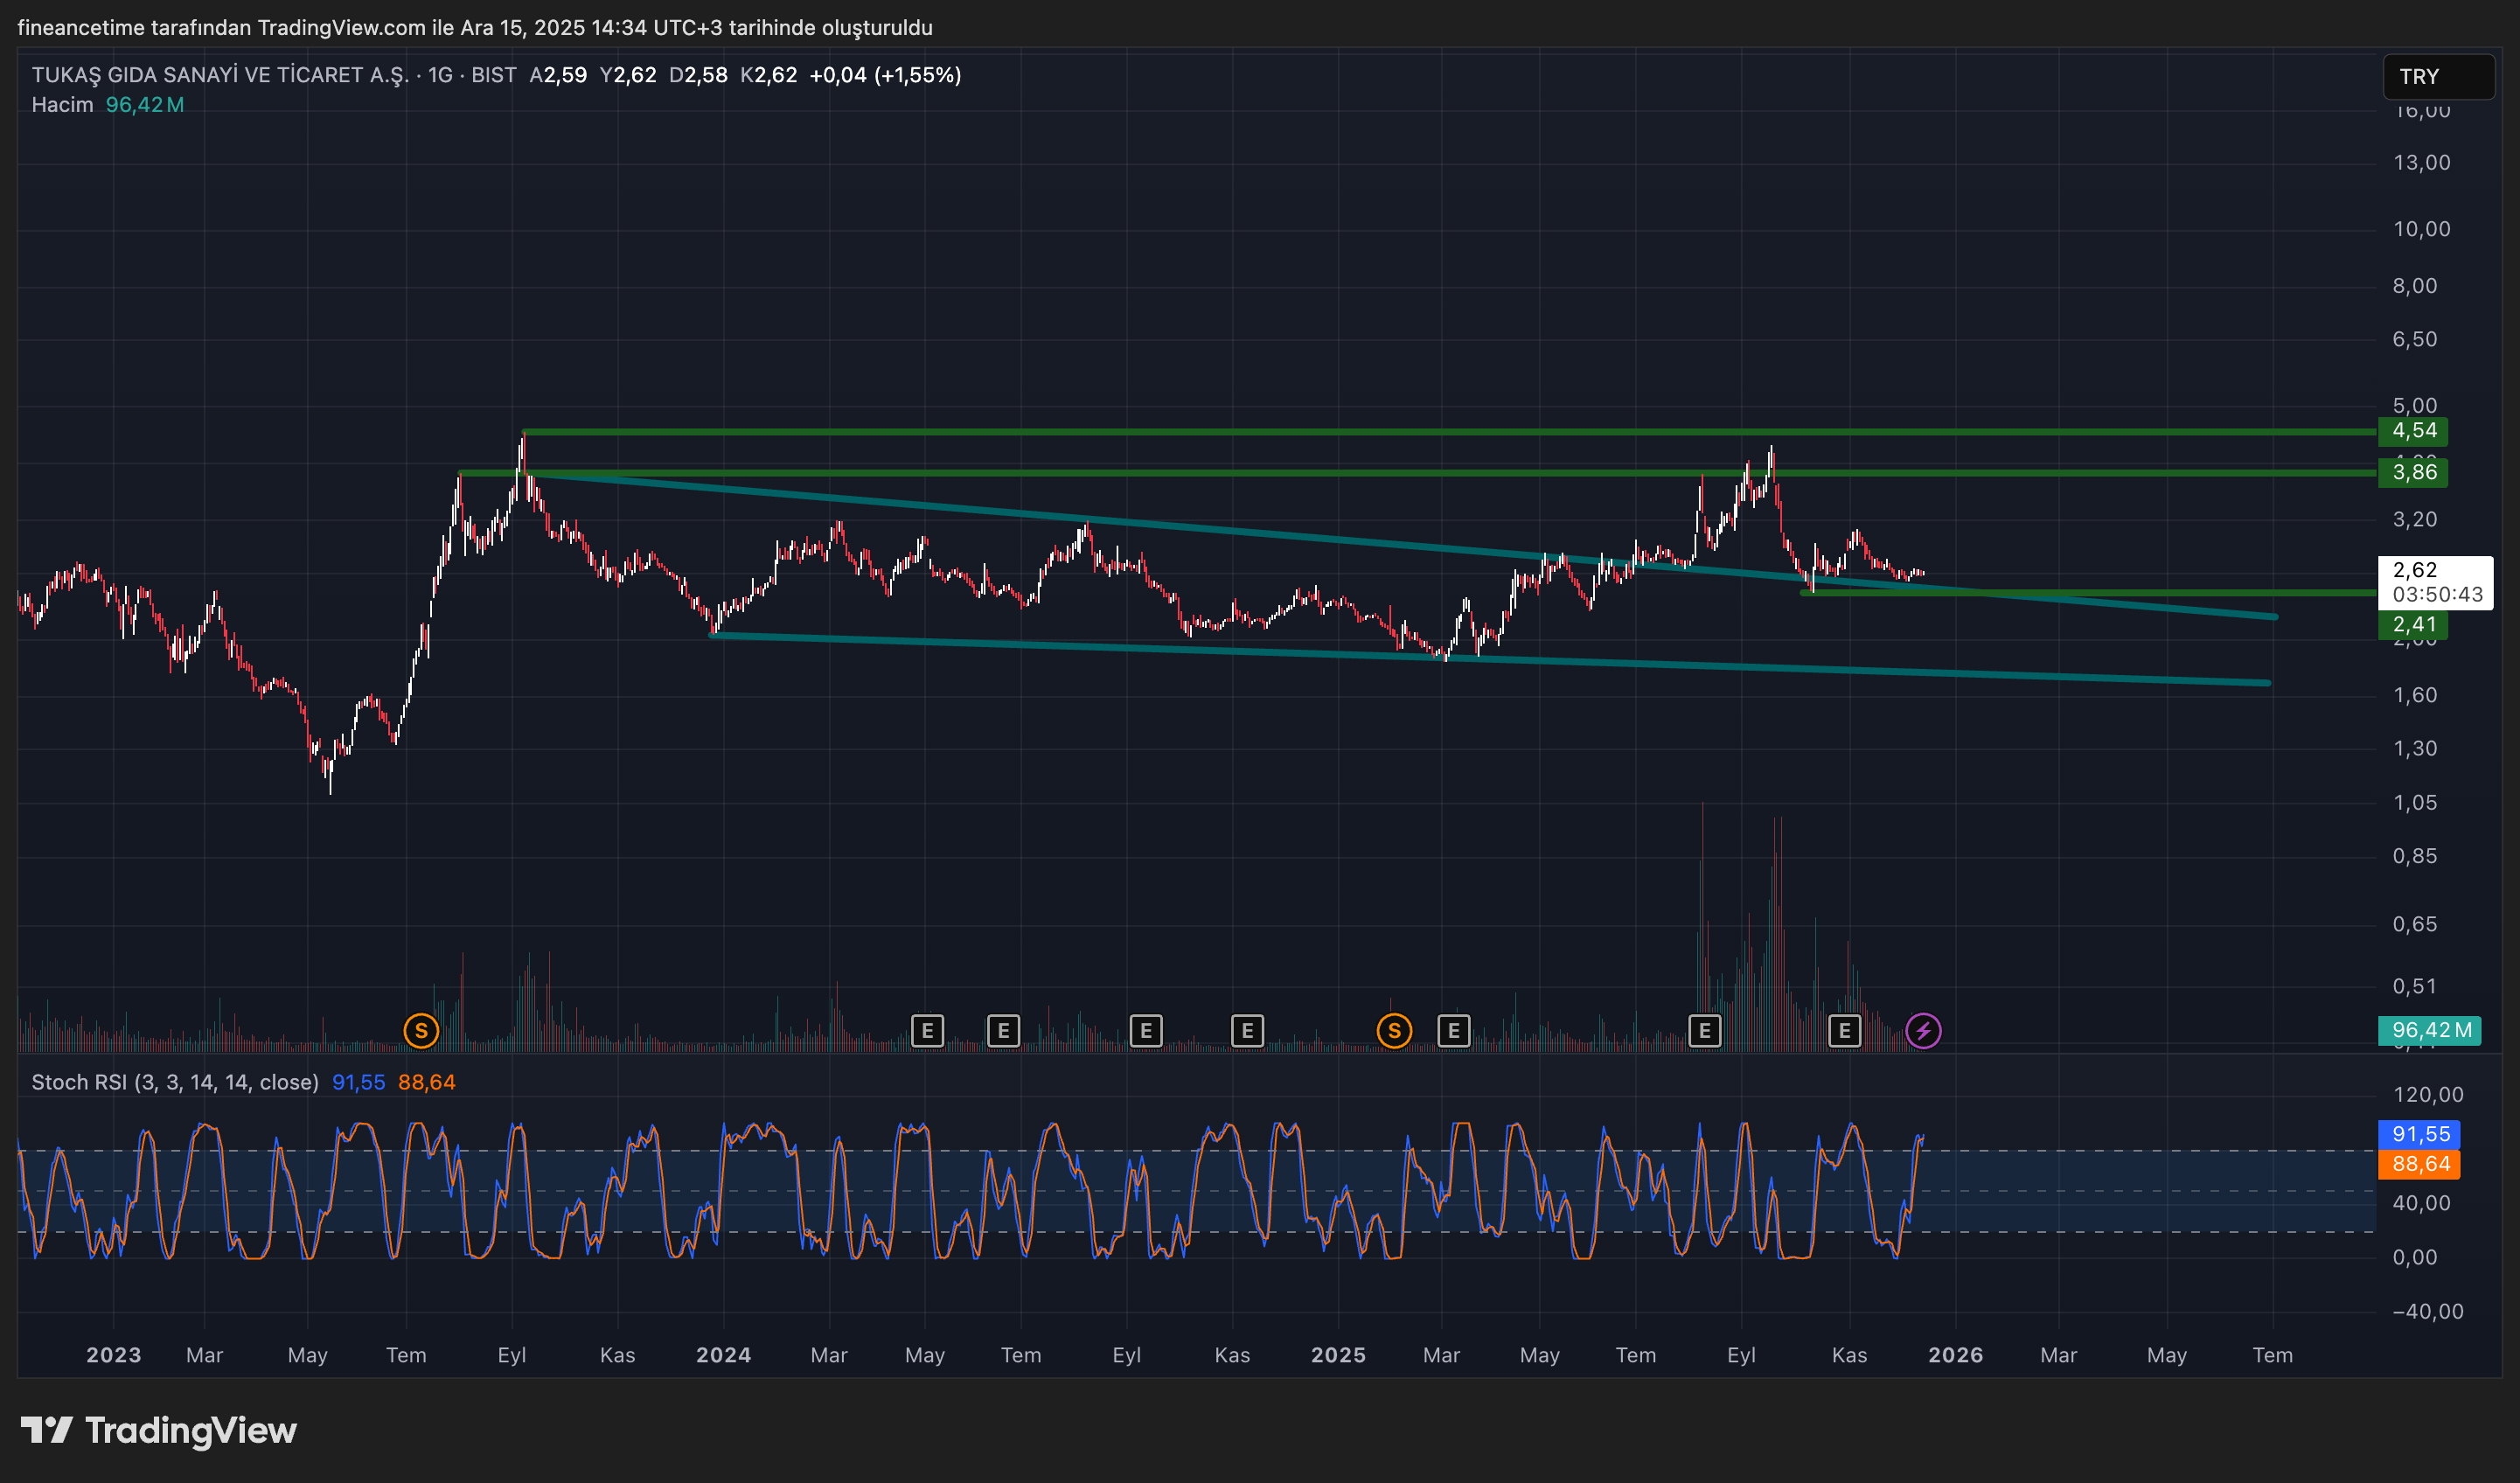Viewport: 2520px width, 1483px height.
Task: Click the orange S marker before Mar 2025
Action: (x=1394, y=1030)
